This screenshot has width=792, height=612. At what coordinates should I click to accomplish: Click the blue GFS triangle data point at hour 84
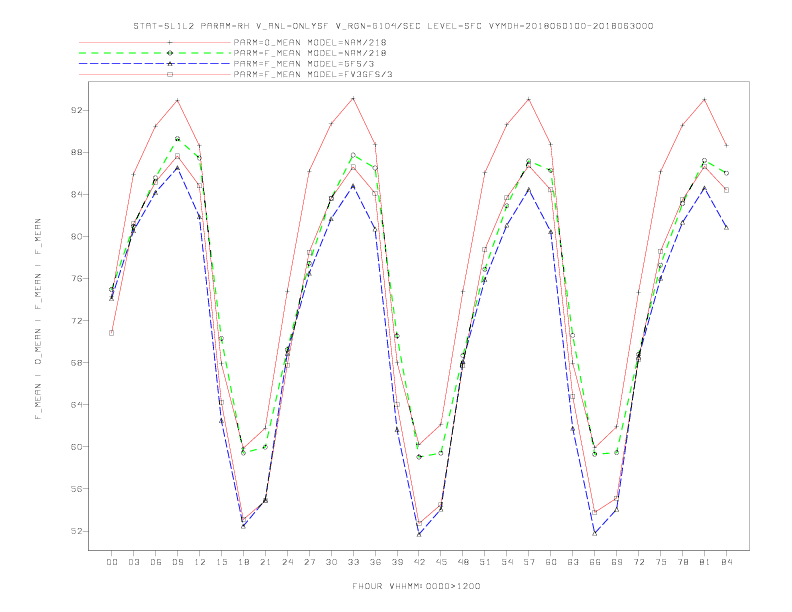[726, 228]
